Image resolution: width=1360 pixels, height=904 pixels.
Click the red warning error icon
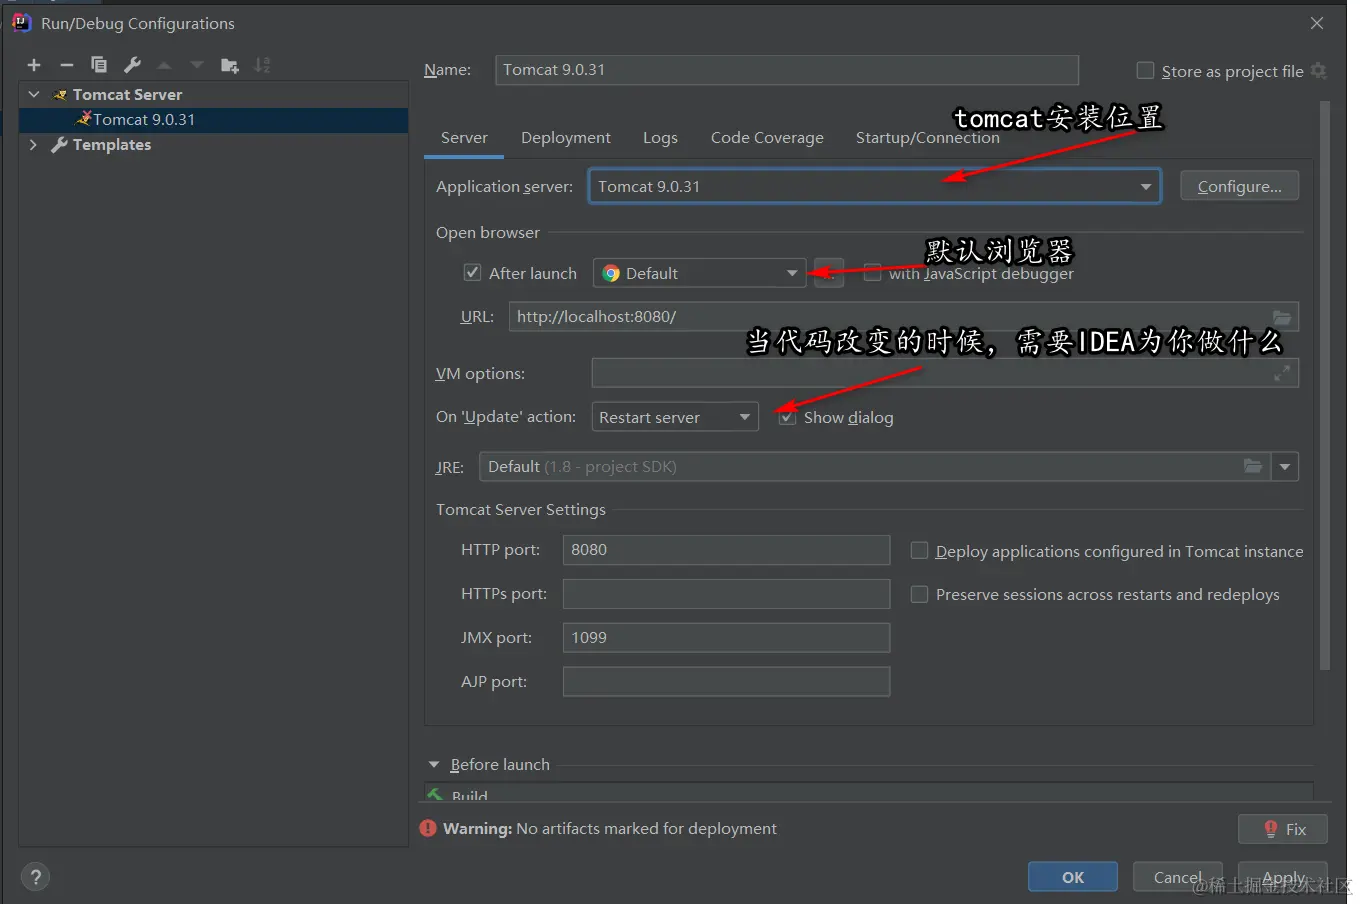coord(428,828)
